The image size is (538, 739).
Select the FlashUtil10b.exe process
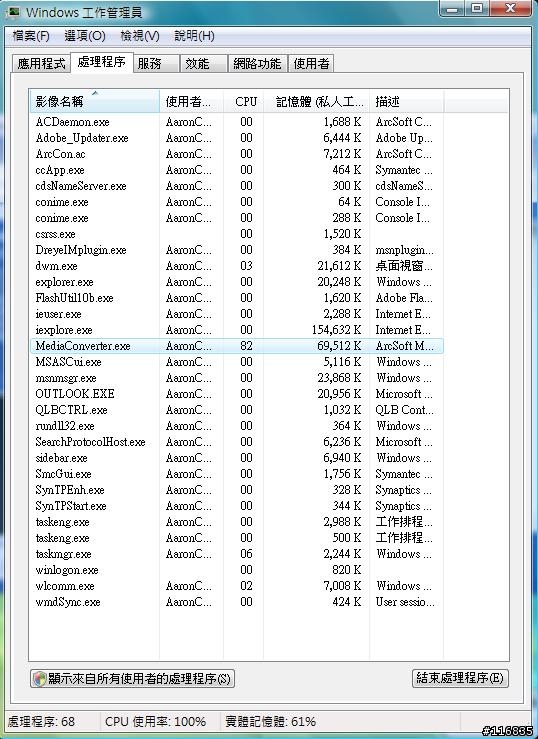click(x=236, y=298)
